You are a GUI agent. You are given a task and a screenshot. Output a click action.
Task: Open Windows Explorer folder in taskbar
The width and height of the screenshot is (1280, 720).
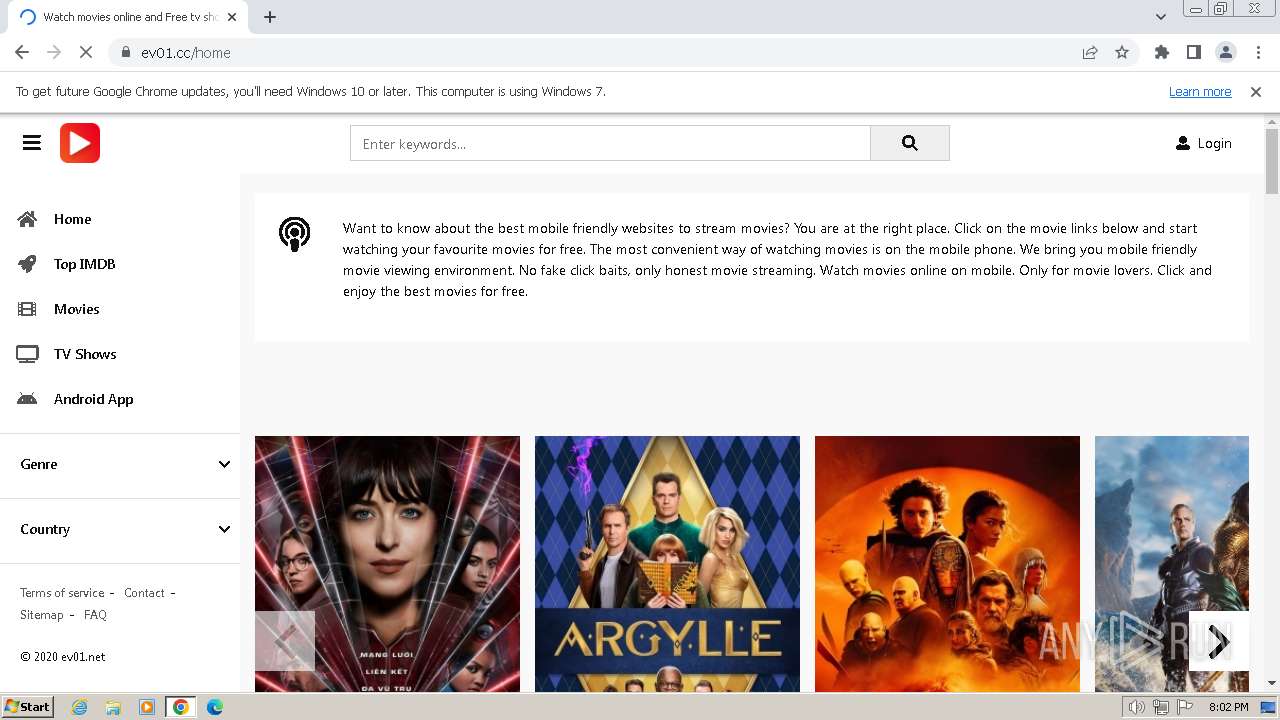click(113, 707)
